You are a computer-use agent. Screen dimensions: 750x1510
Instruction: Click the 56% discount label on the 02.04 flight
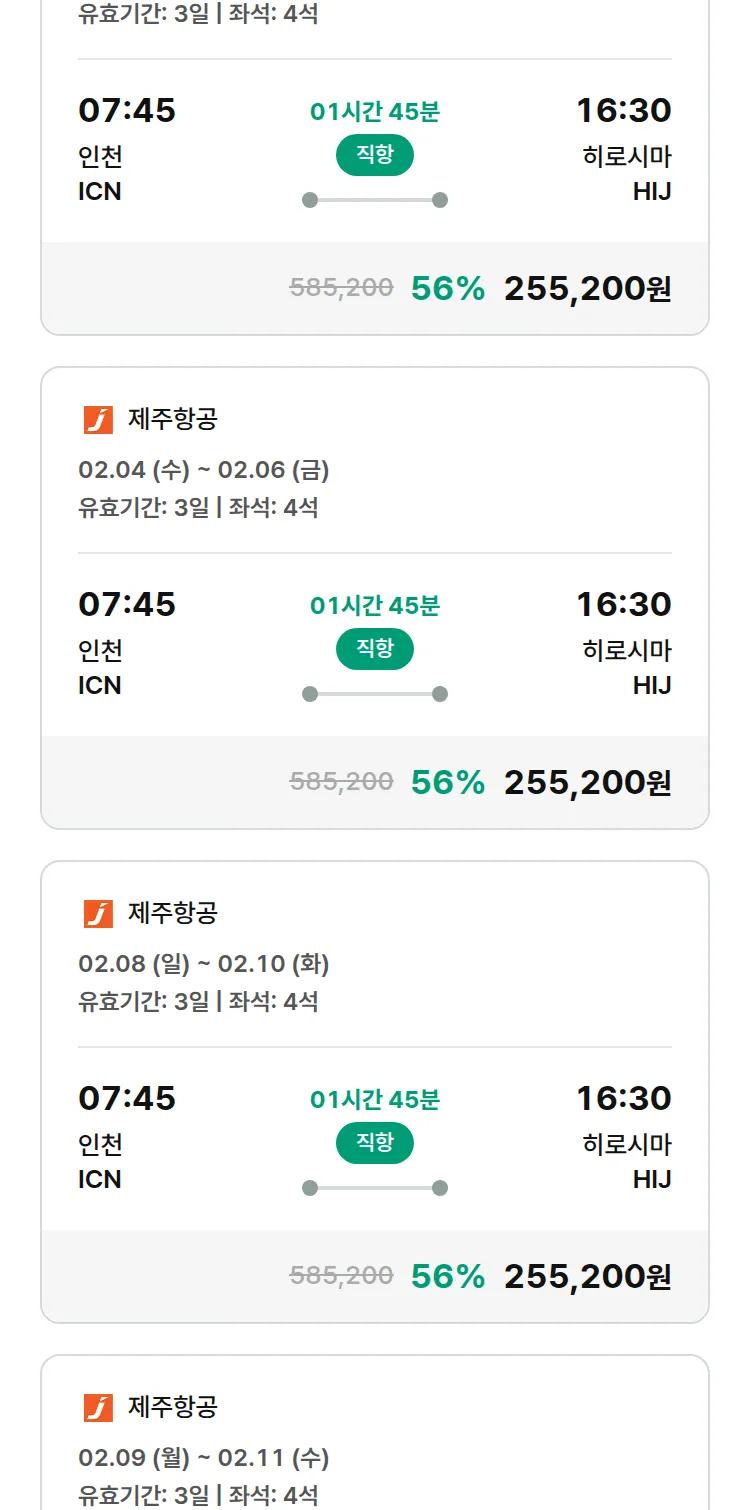447,782
